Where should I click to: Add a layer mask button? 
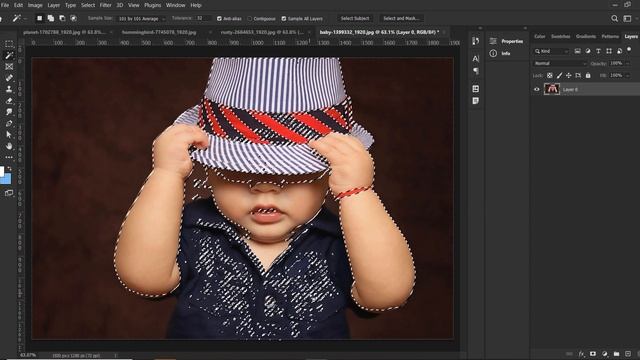click(x=593, y=354)
